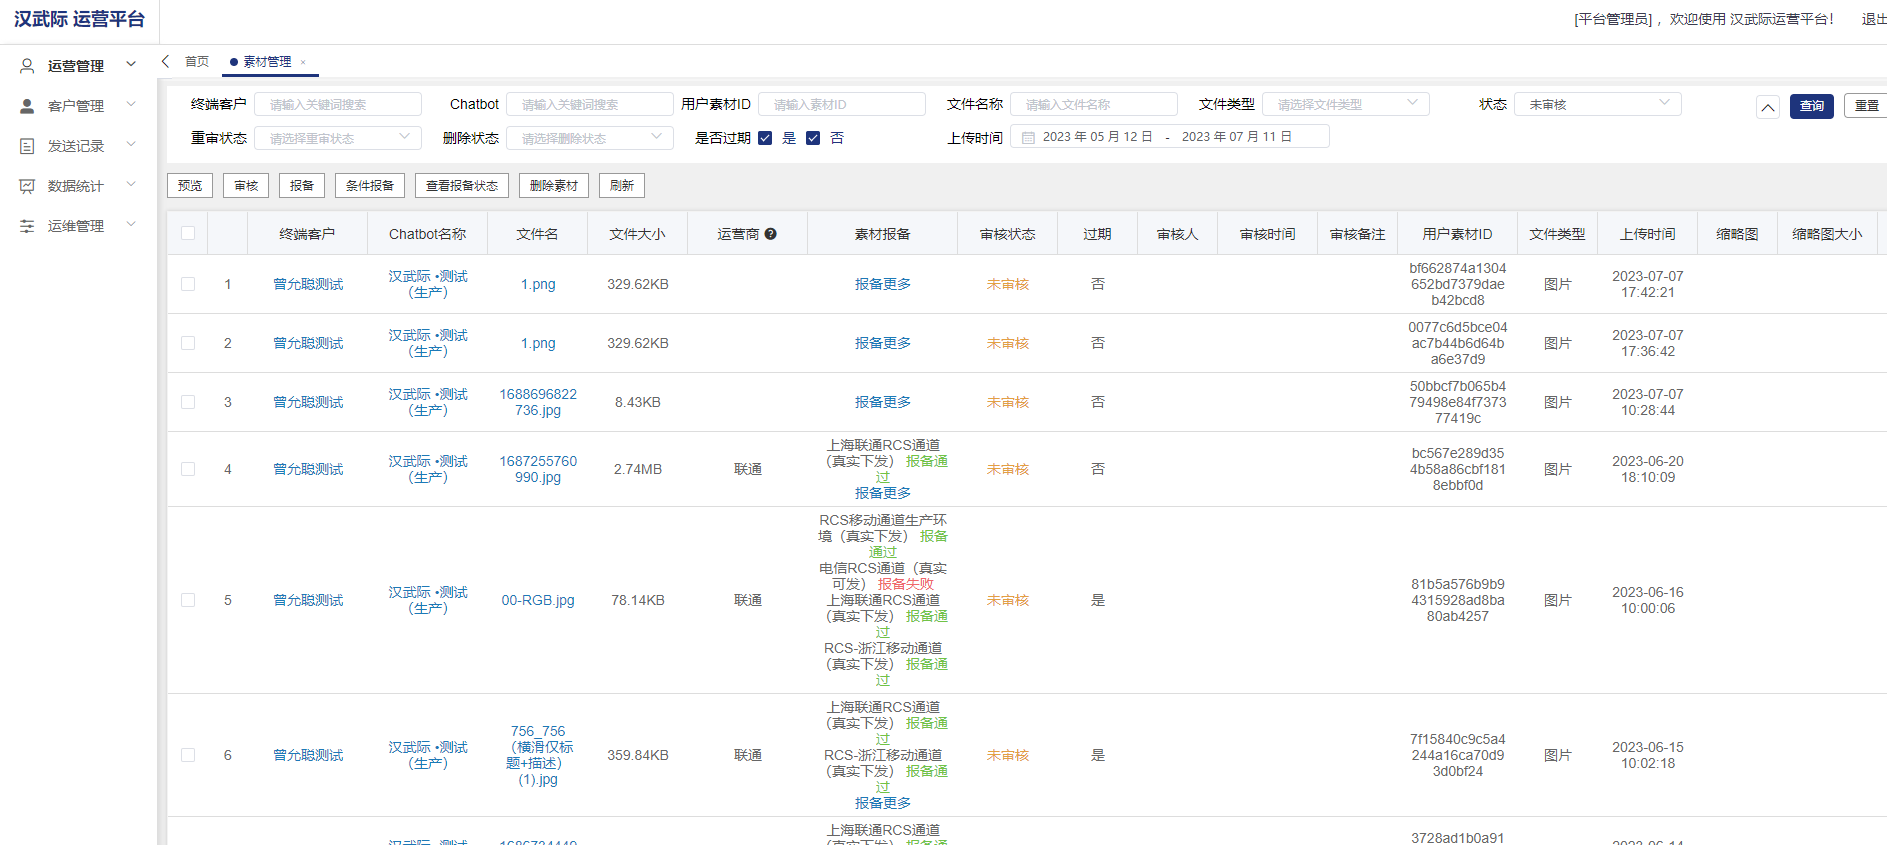Click the 终端客户 search input
The image size is (1887, 845).
[x=338, y=104]
